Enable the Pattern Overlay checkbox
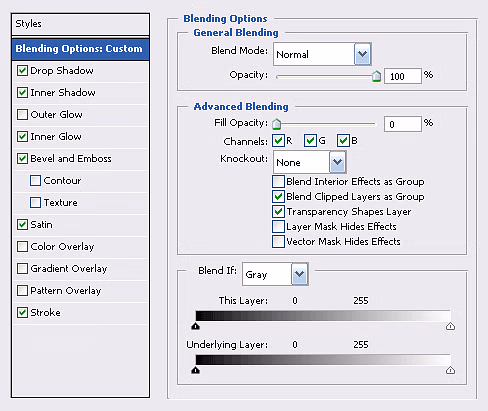The width and height of the screenshot is (488, 411). coord(22,291)
